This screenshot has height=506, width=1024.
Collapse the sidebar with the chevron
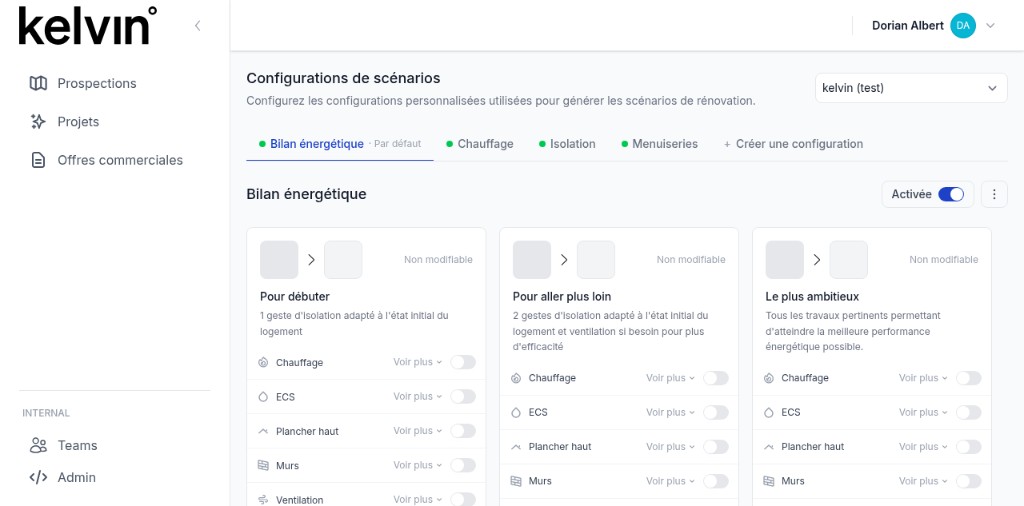click(197, 25)
